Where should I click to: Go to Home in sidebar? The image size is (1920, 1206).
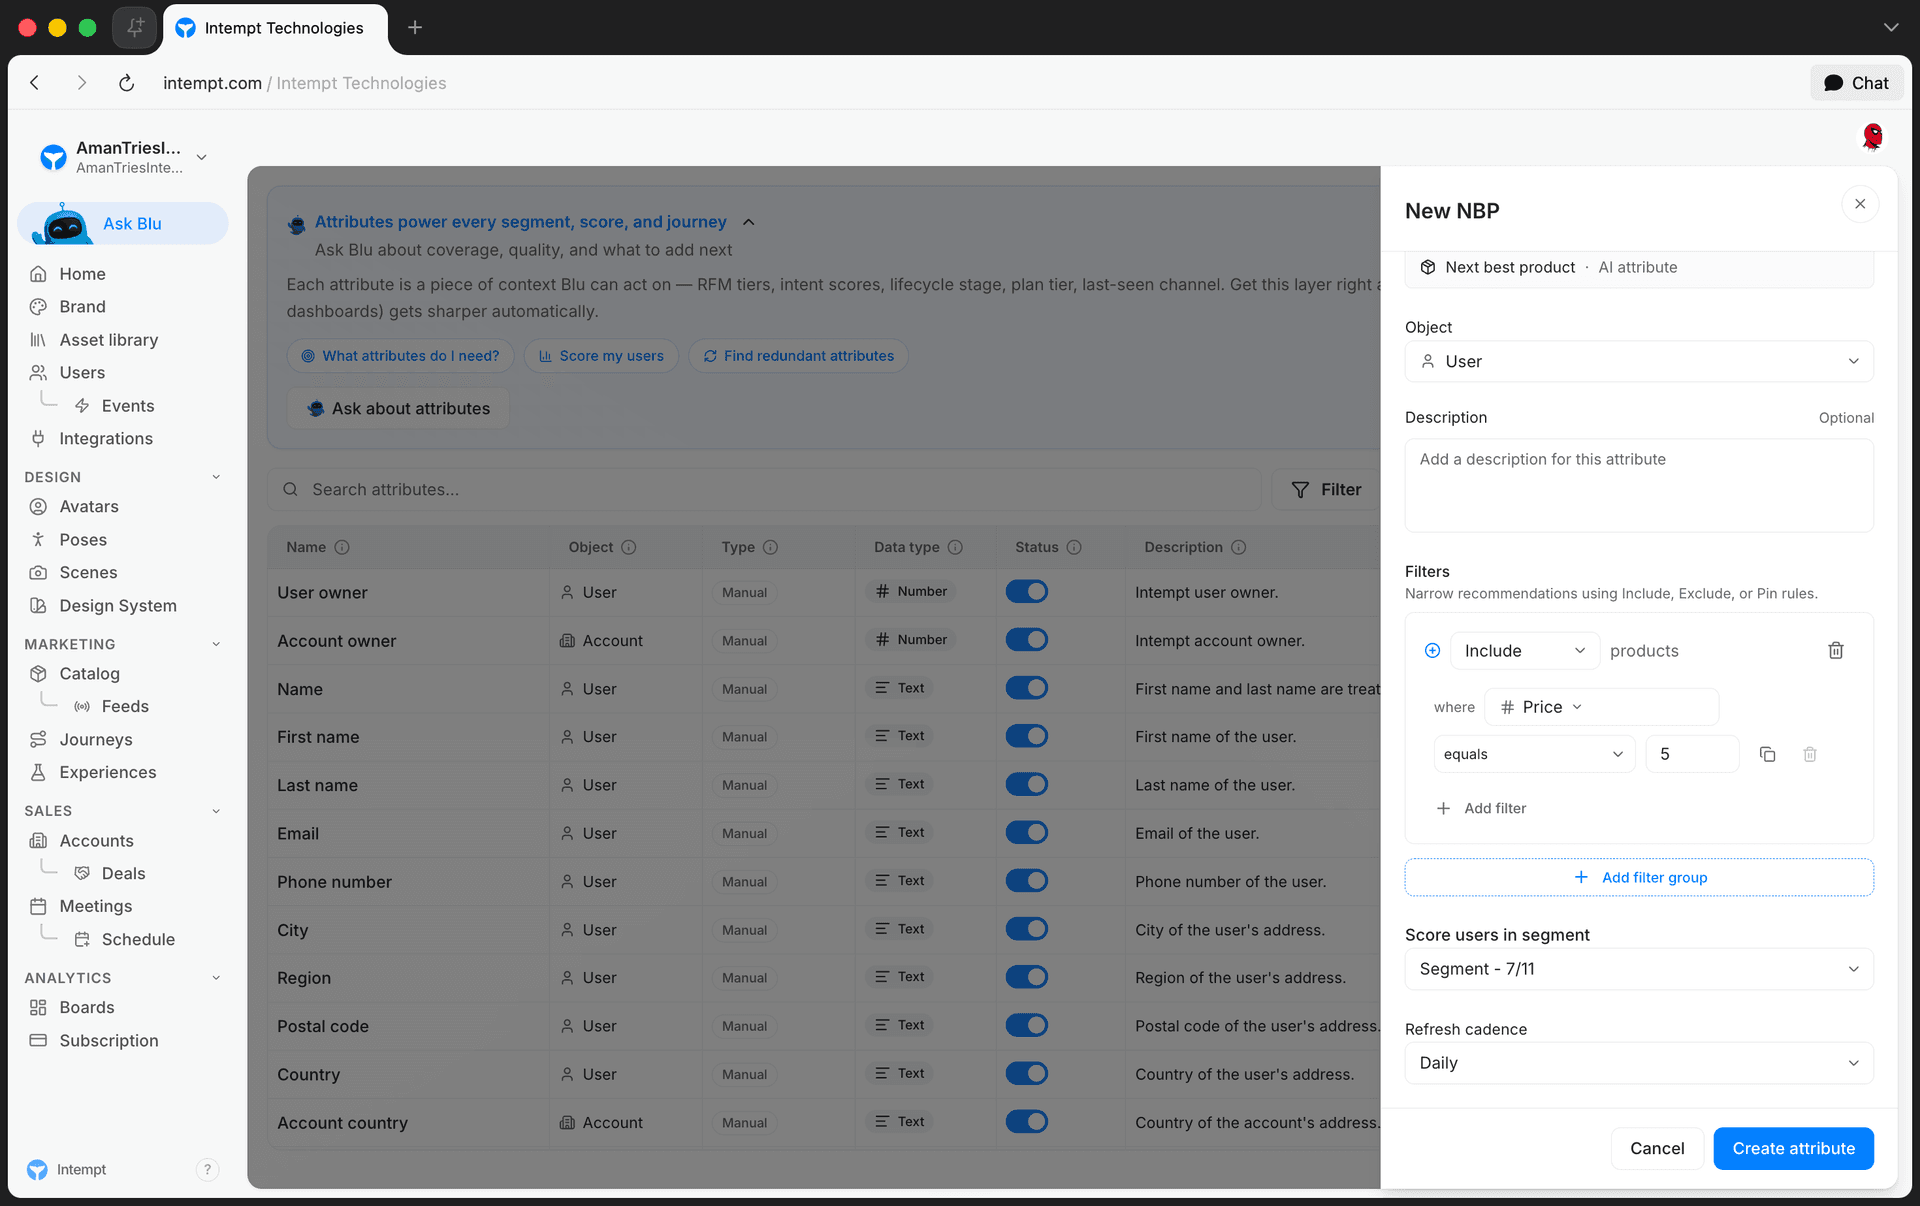tap(82, 274)
